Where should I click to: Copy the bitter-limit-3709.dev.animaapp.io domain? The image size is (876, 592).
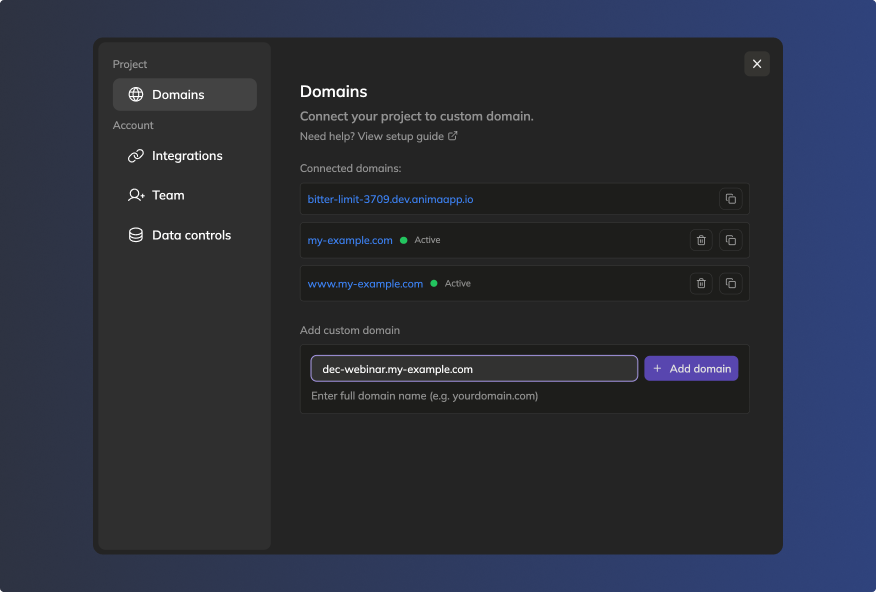click(730, 199)
